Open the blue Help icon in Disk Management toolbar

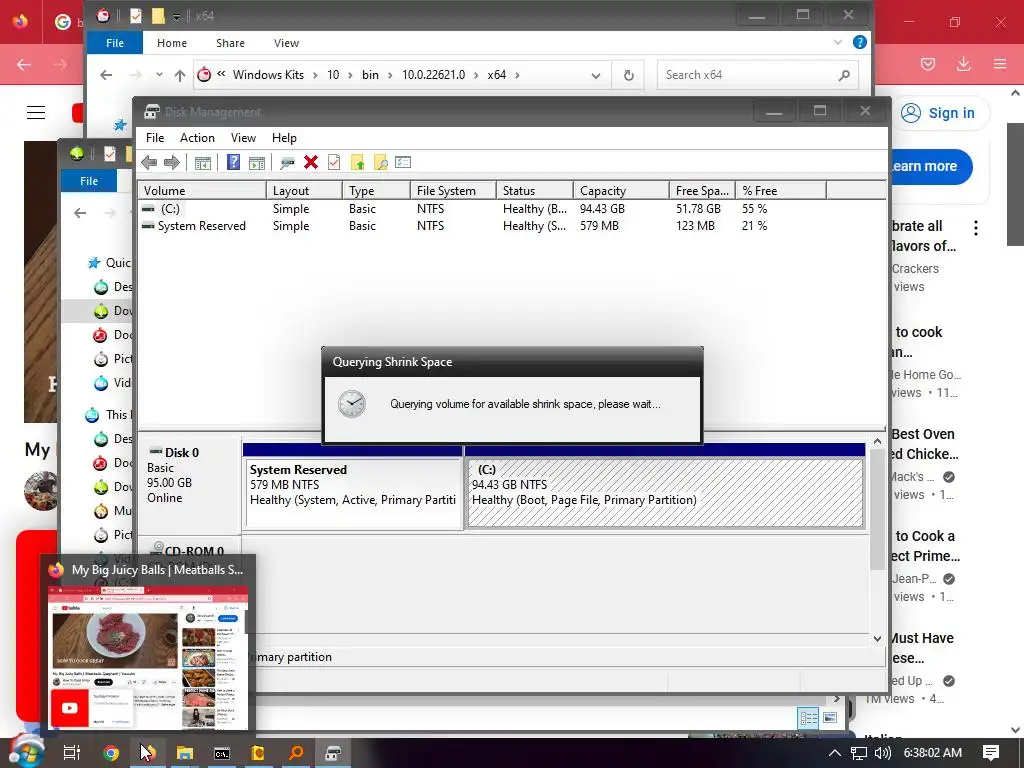point(233,162)
